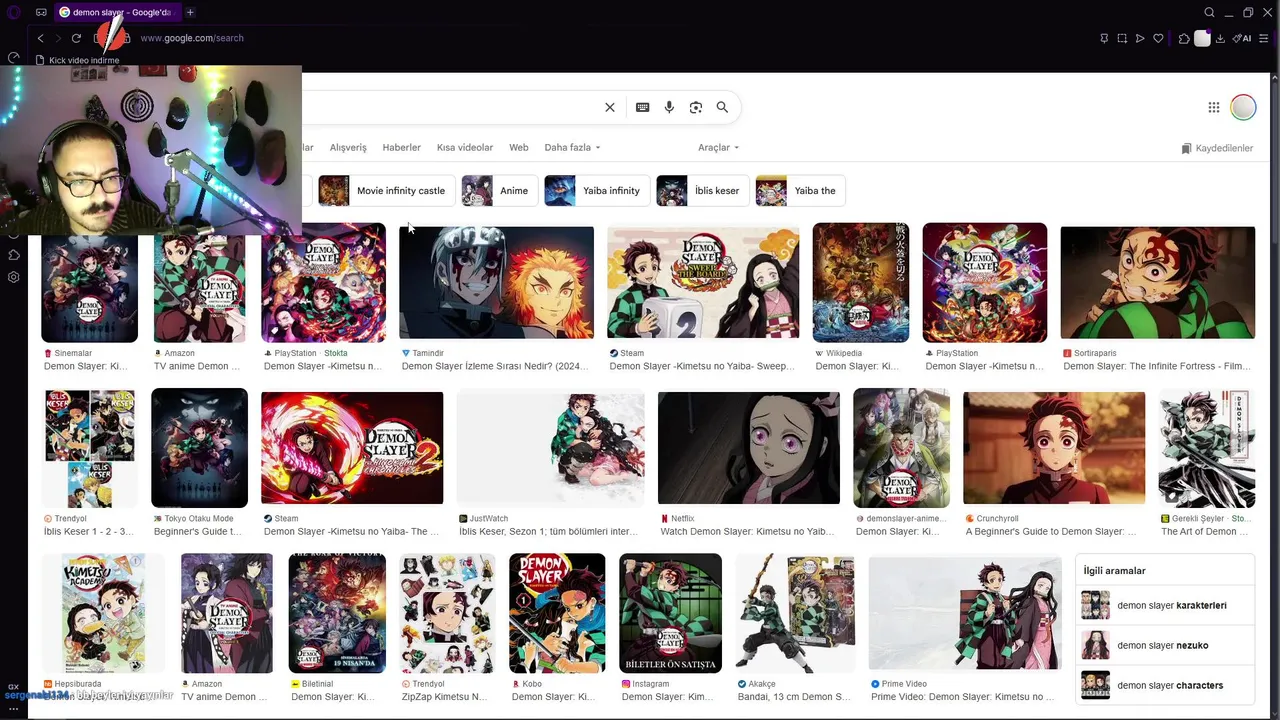The height and width of the screenshot is (720, 1280).
Task: Open the browser downloads icon
Action: pos(1220,38)
